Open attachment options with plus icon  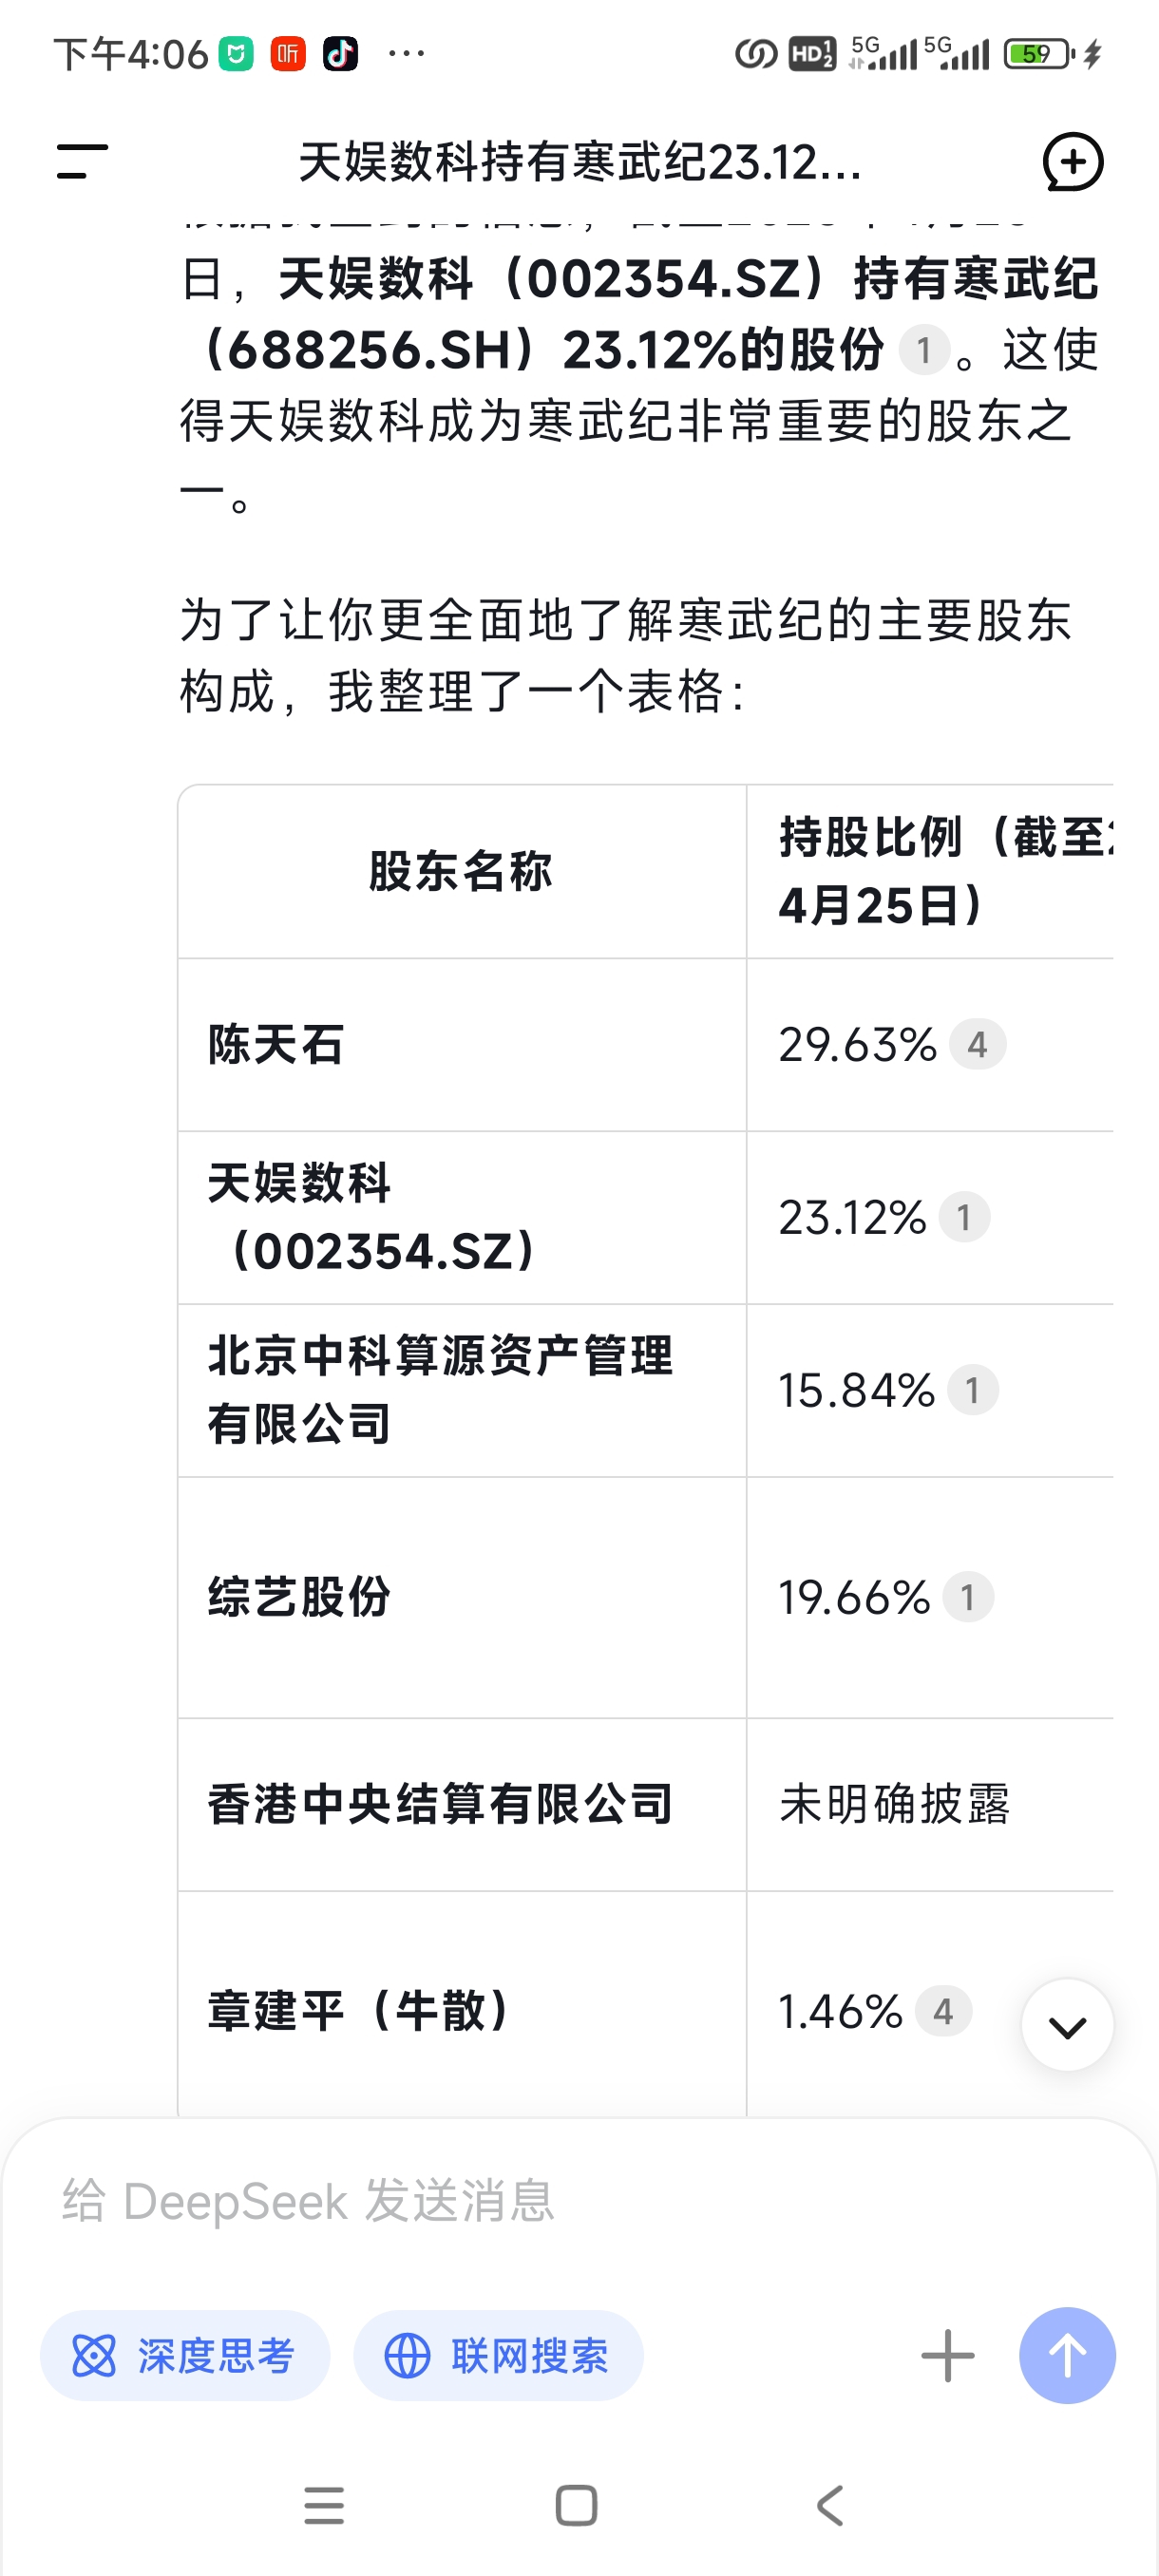(x=947, y=2355)
